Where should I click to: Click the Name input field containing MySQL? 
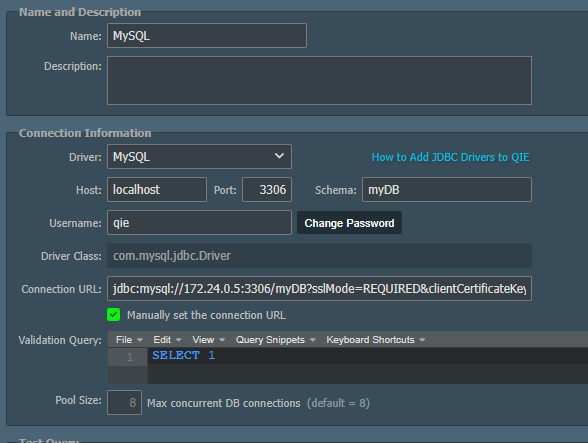pos(207,36)
